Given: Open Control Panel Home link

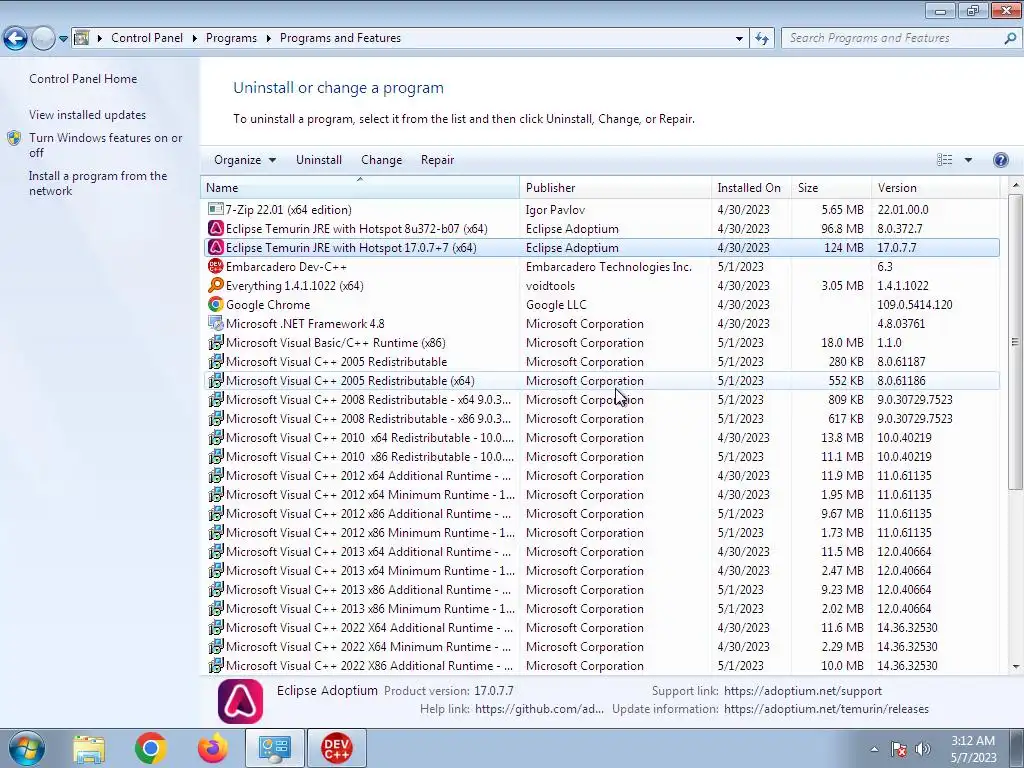Looking at the screenshot, I should 83,78.
